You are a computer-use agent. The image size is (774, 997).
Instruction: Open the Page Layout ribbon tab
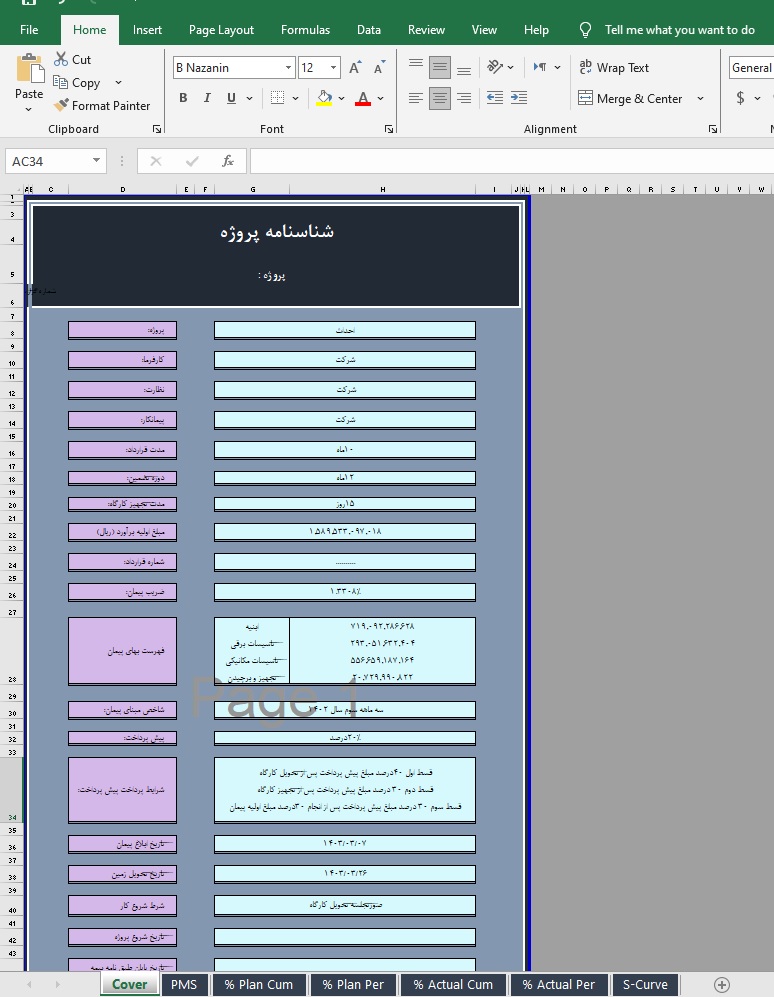pos(222,30)
